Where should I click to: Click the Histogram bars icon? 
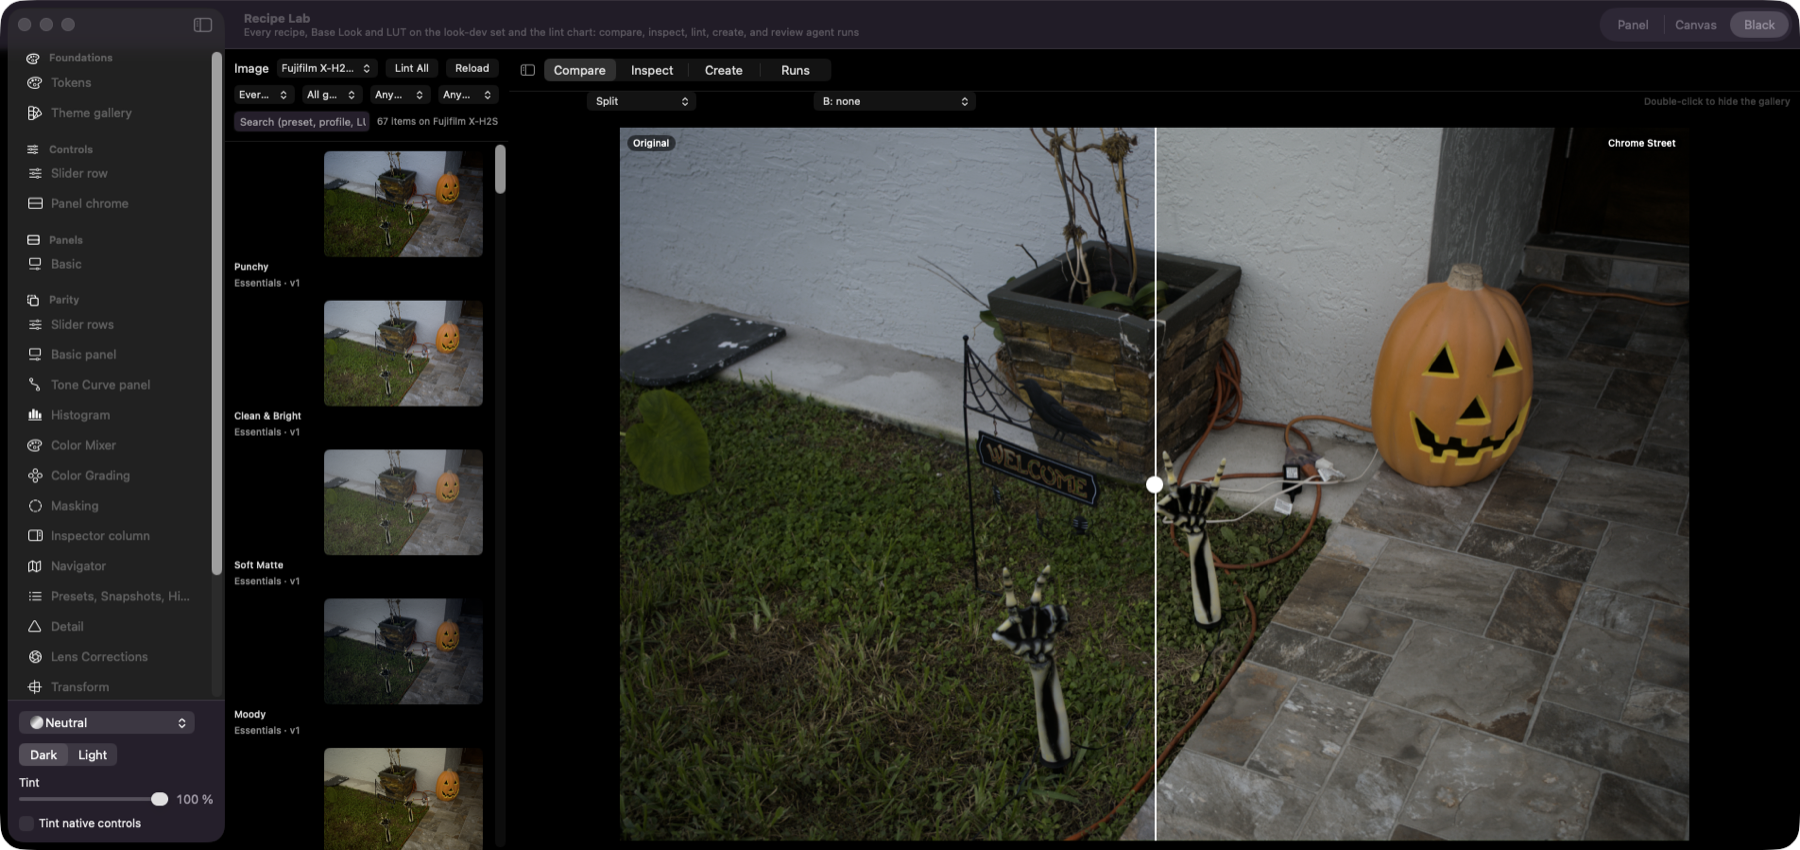pos(35,415)
